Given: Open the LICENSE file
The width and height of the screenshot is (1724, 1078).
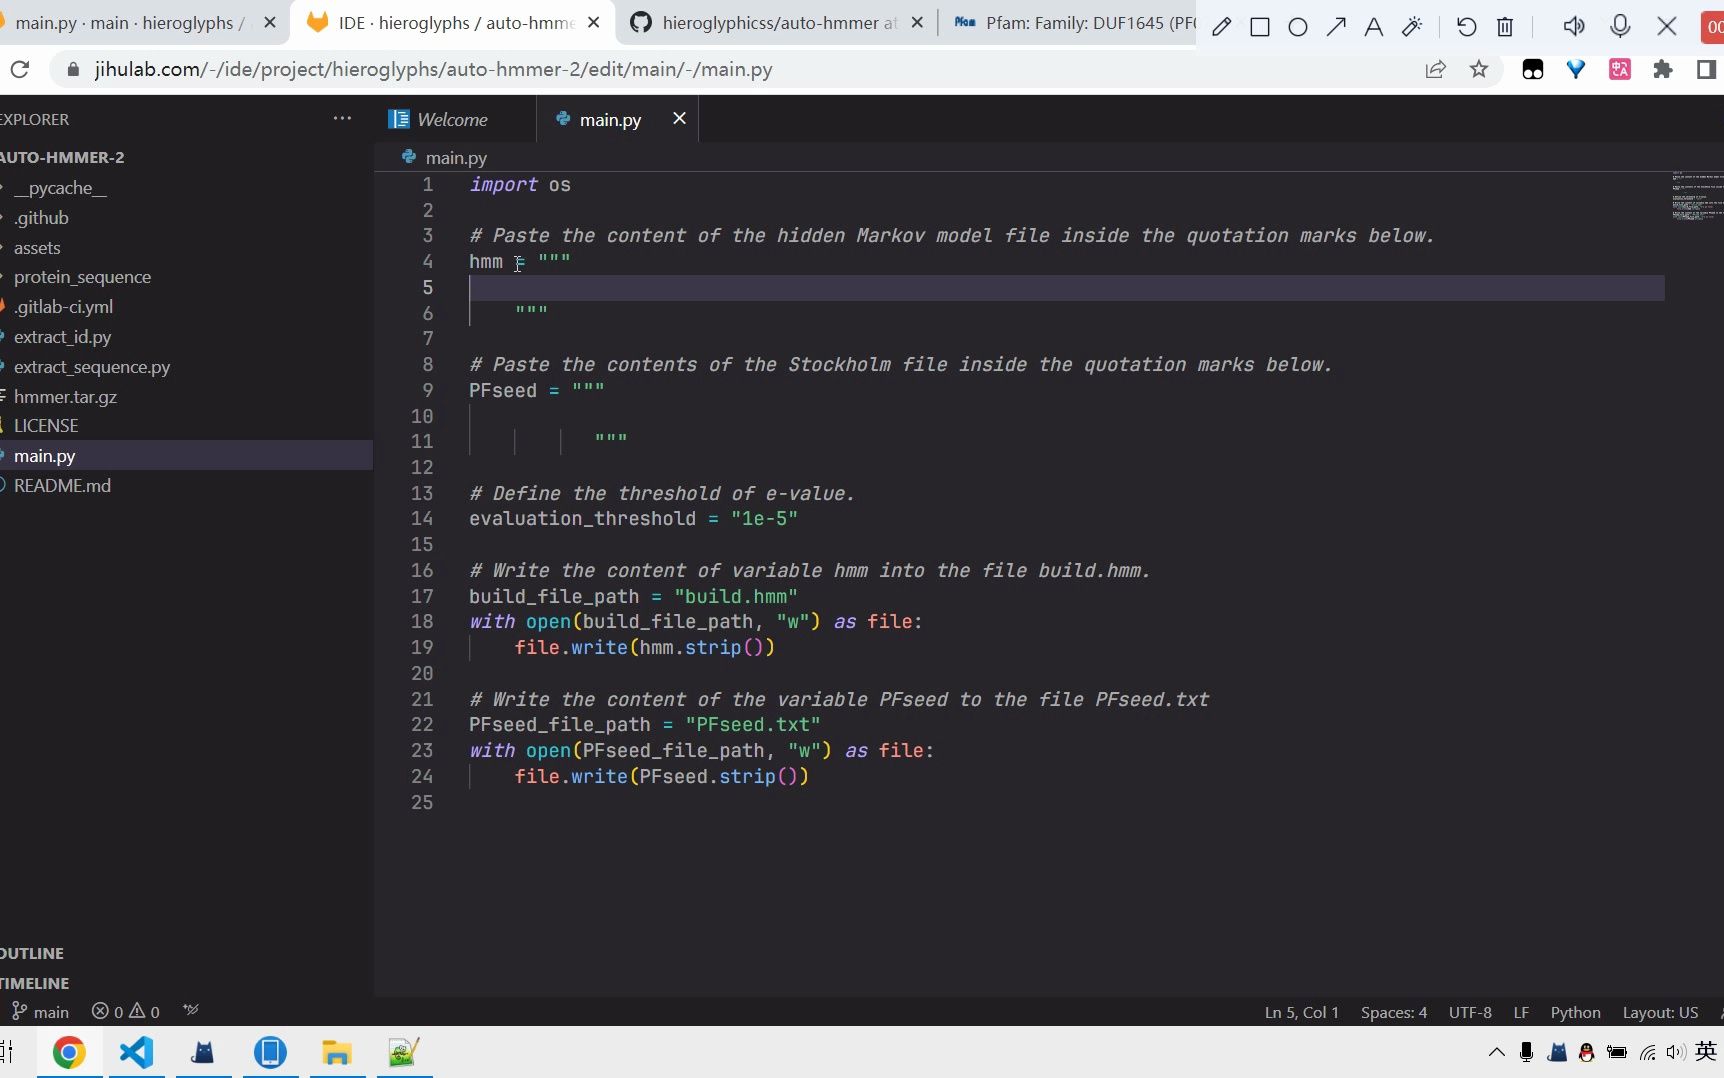Looking at the screenshot, I should (46, 426).
